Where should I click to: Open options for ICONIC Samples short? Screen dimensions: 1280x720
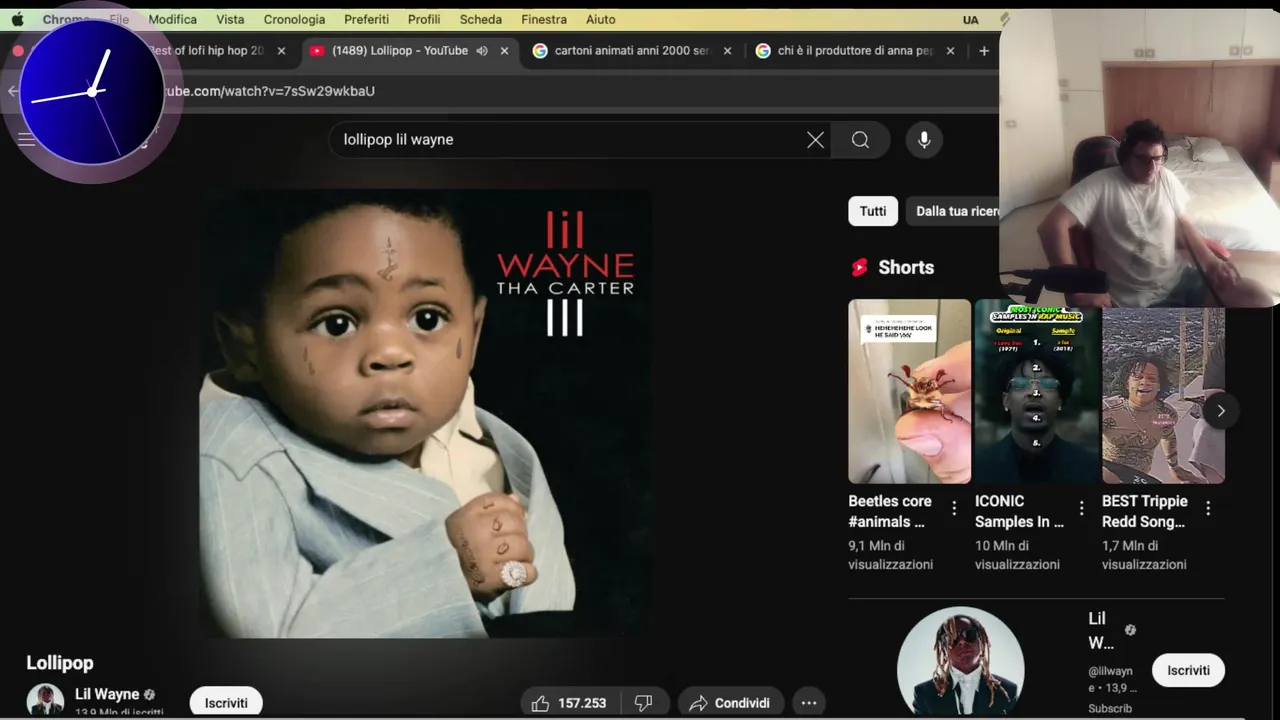click(1081, 508)
